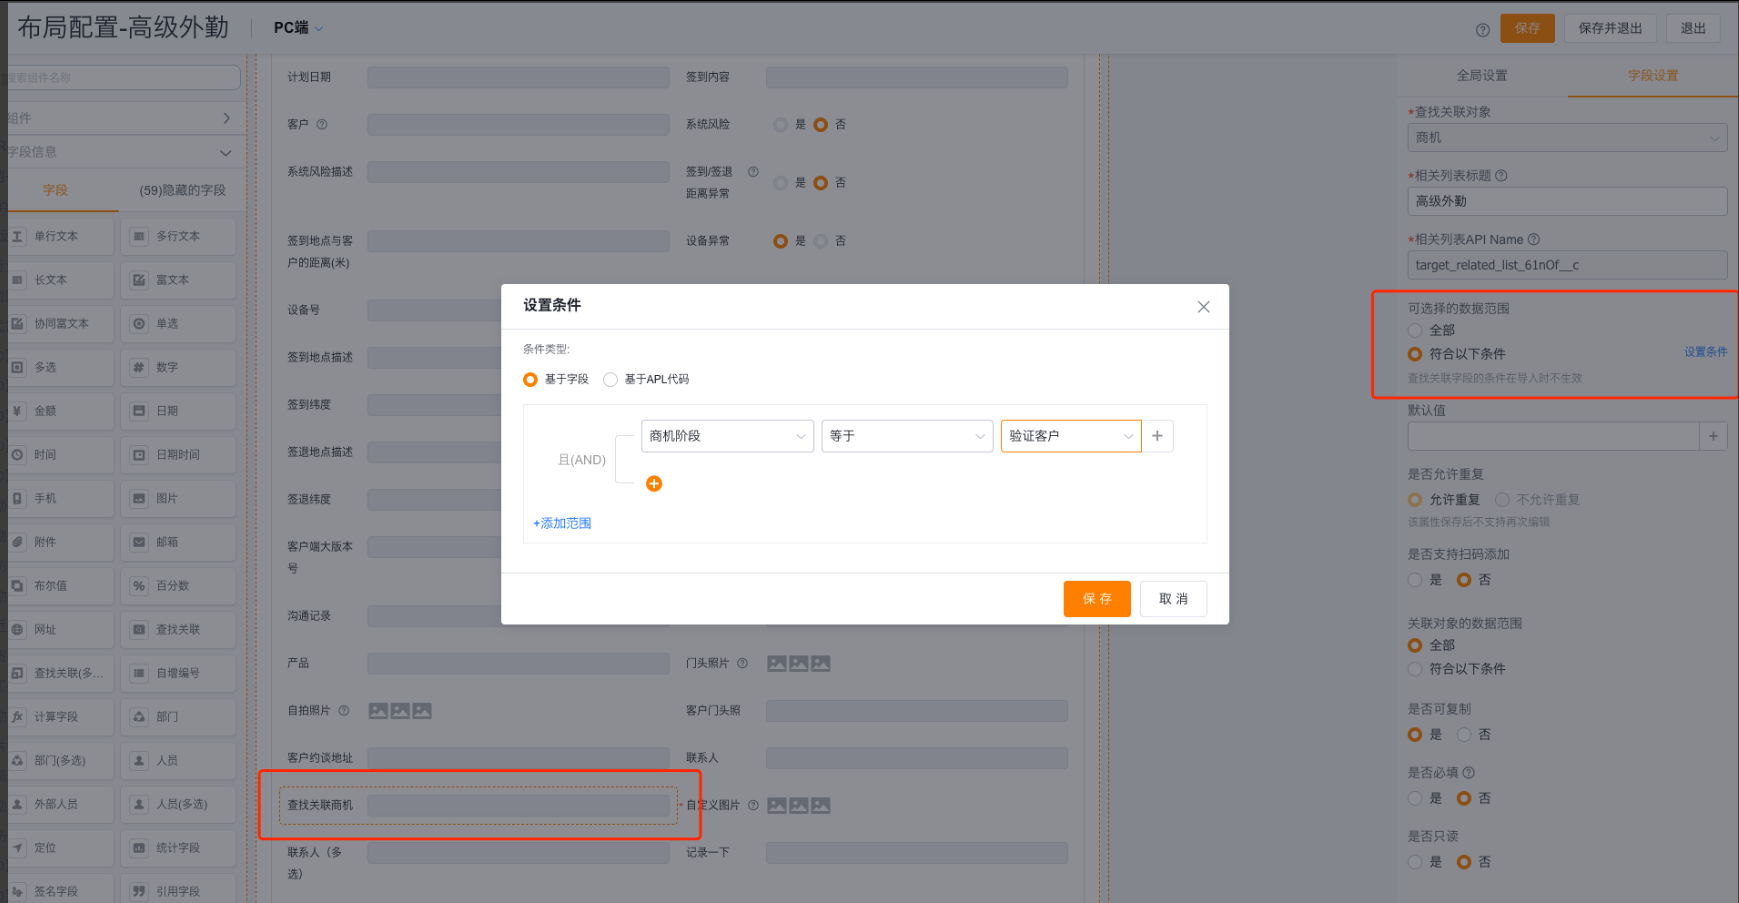Viewport: 1739px width, 903px height.
Task: Select the 符合以下条件 radio under 可选择的数据范围
Action: [x=1414, y=353]
